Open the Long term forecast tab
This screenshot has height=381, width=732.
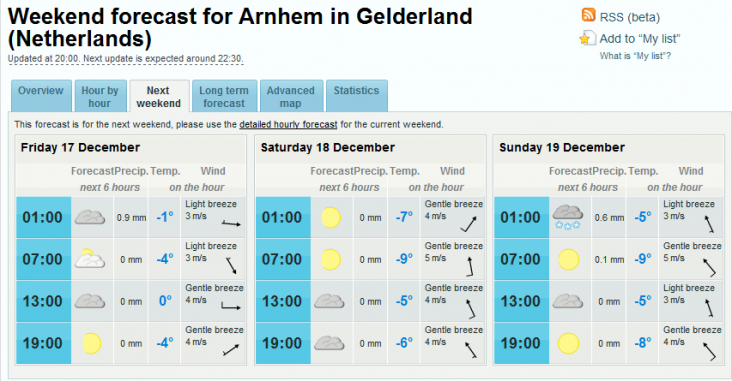click(x=224, y=96)
